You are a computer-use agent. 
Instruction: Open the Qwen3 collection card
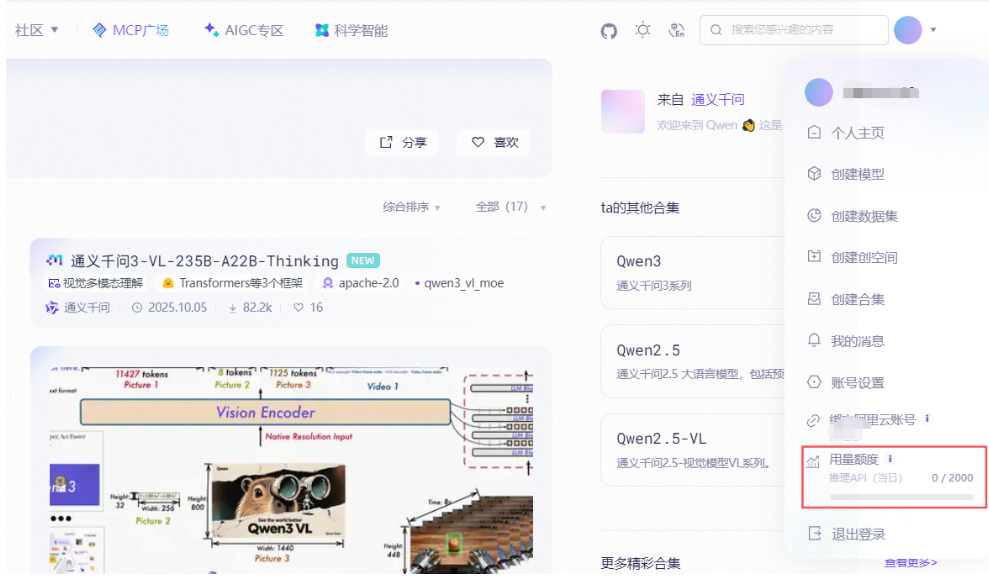[x=693, y=272]
